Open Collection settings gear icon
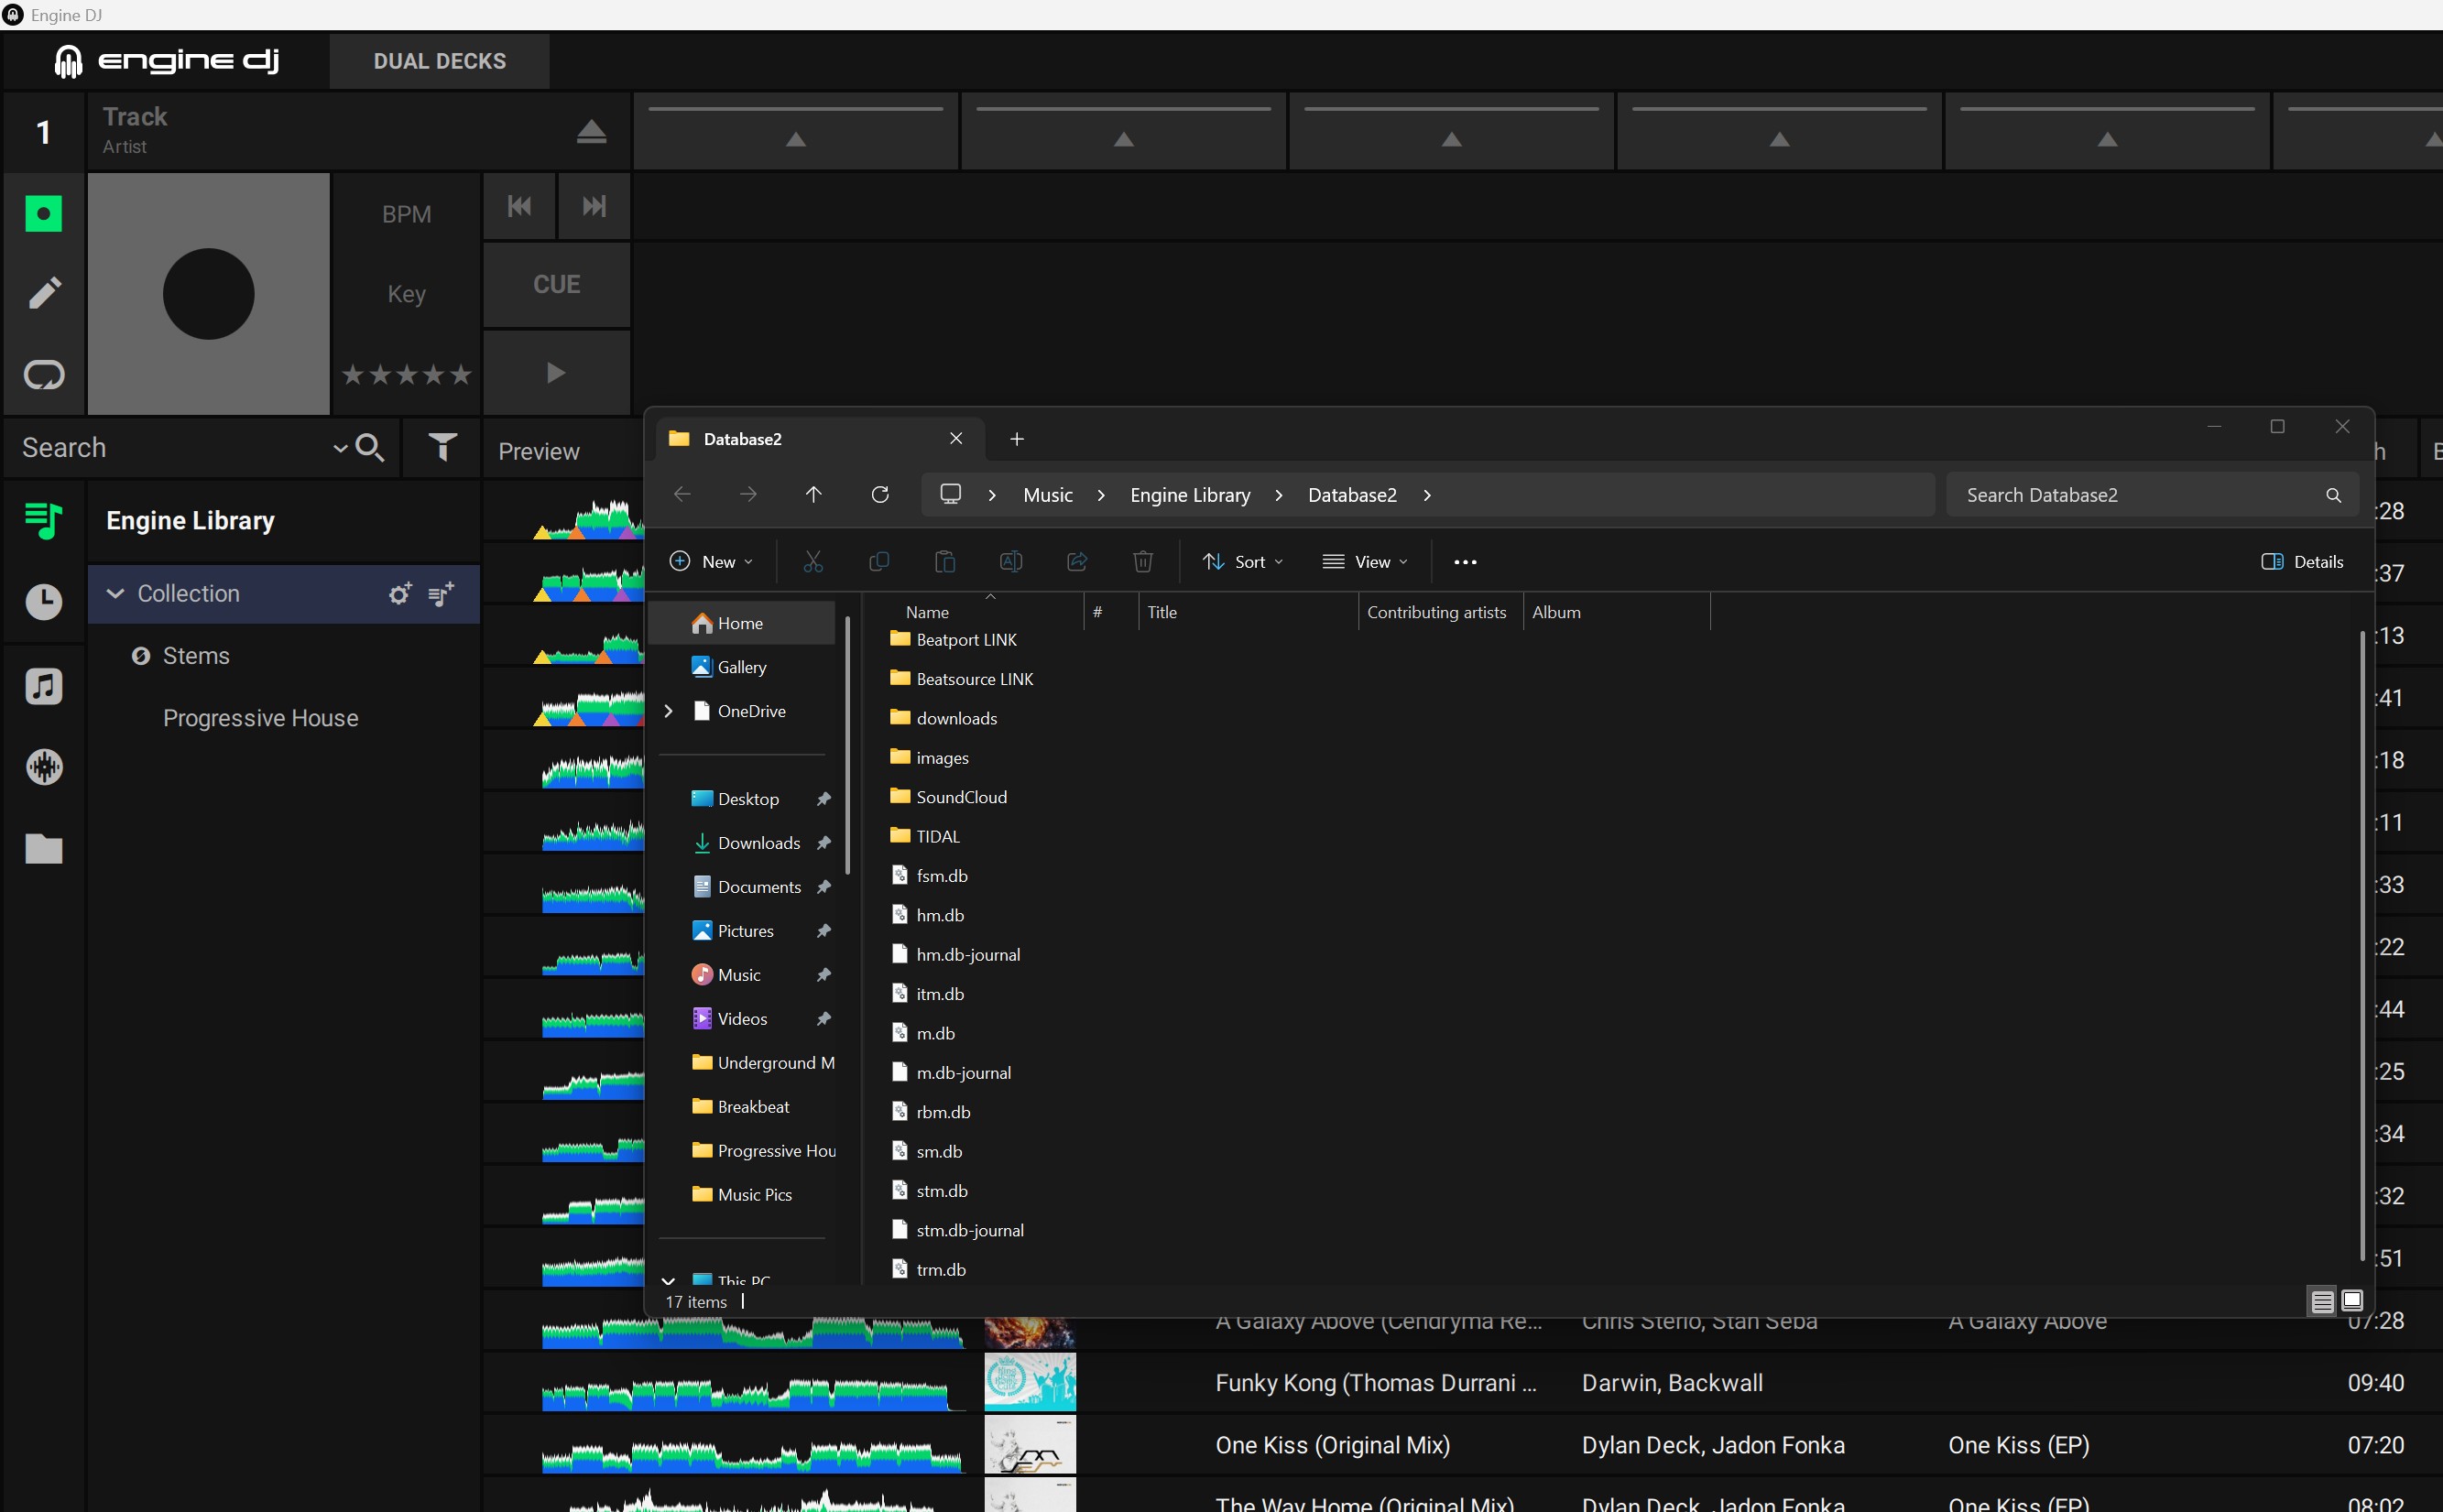 tap(400, 594)
